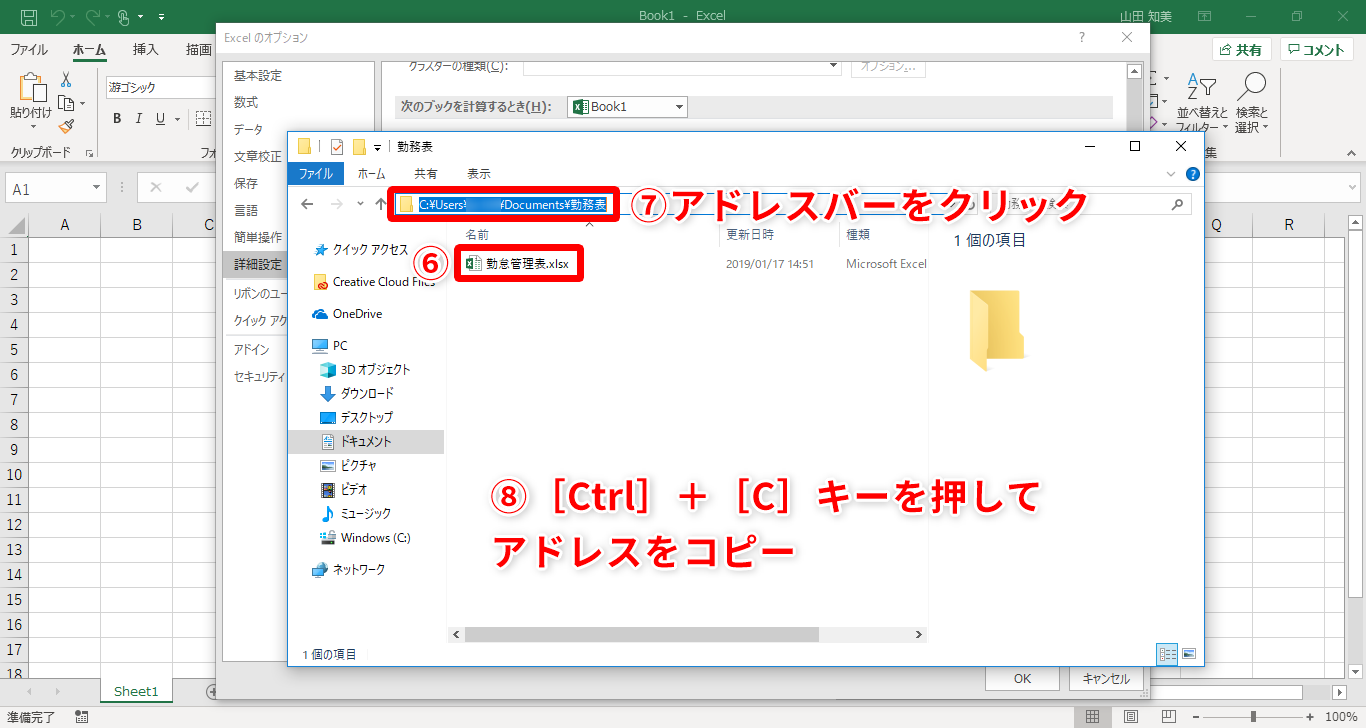Click the formula bar confirm checkmark icon
Image resolution: width=1366 pixels, height=728 pixels.
(x=192, y=187)
